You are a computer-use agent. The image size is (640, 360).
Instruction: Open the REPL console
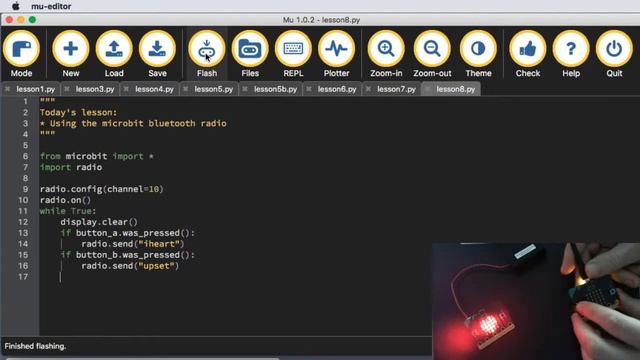pos(293,54)
